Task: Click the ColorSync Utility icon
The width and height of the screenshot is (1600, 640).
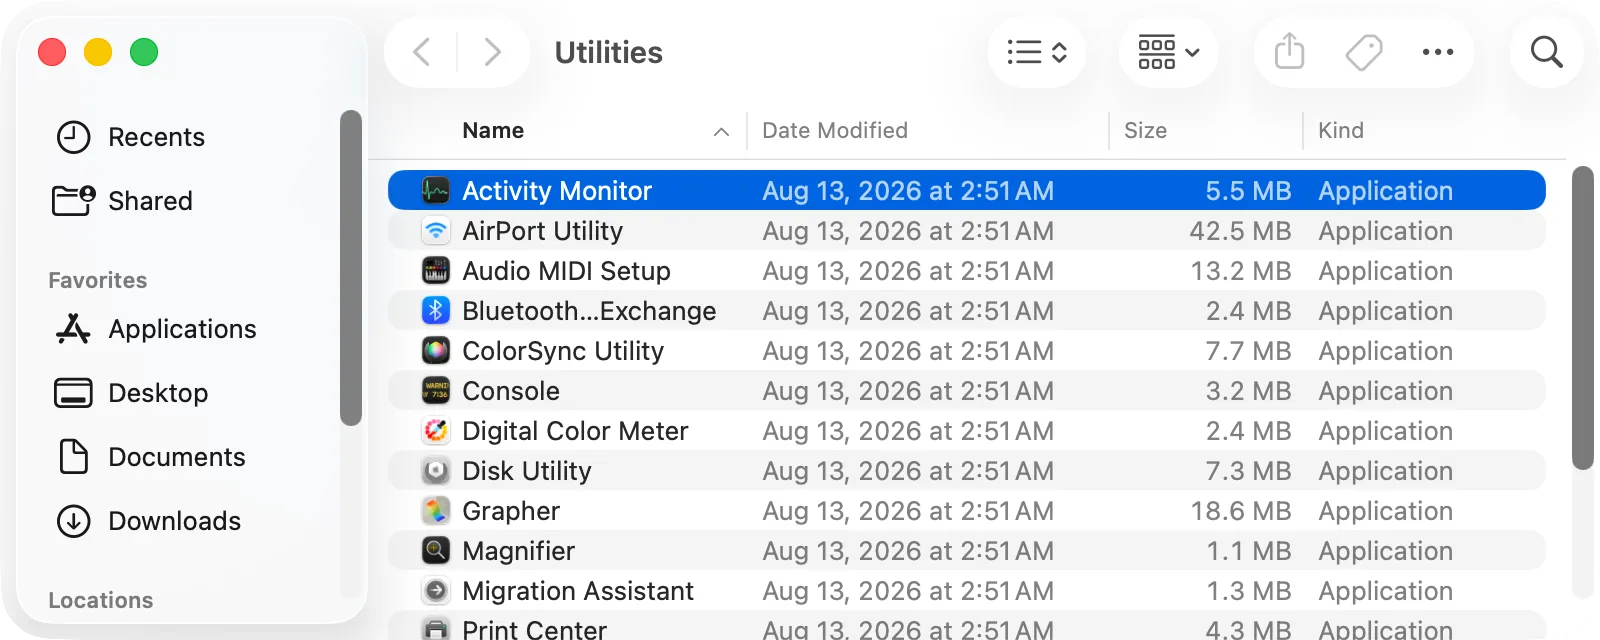Action: point(435,350)
